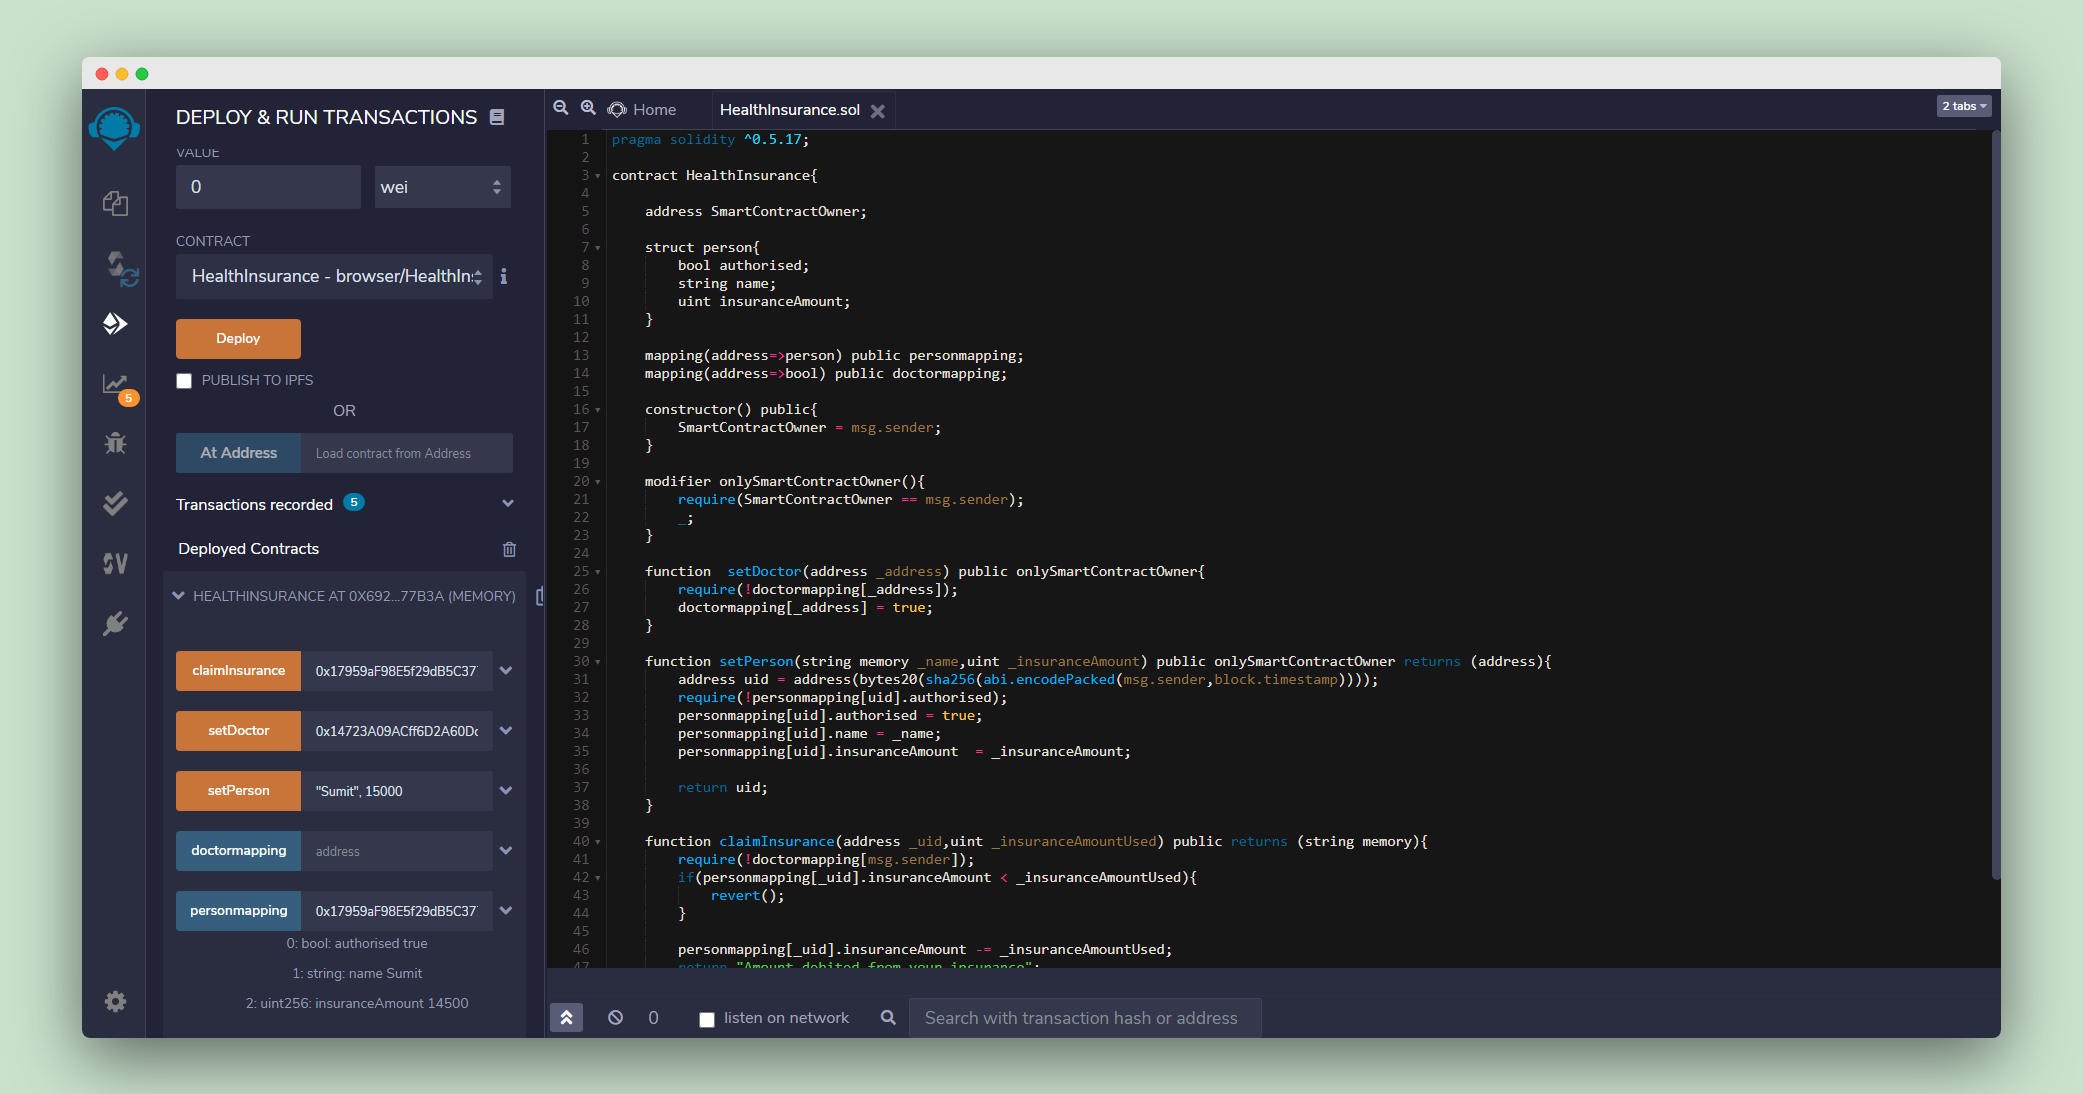Expand the Transactions recorded section
The height and width of the screenshot is (1094, 2083).
pyautogui.click(x=508, y=503)
